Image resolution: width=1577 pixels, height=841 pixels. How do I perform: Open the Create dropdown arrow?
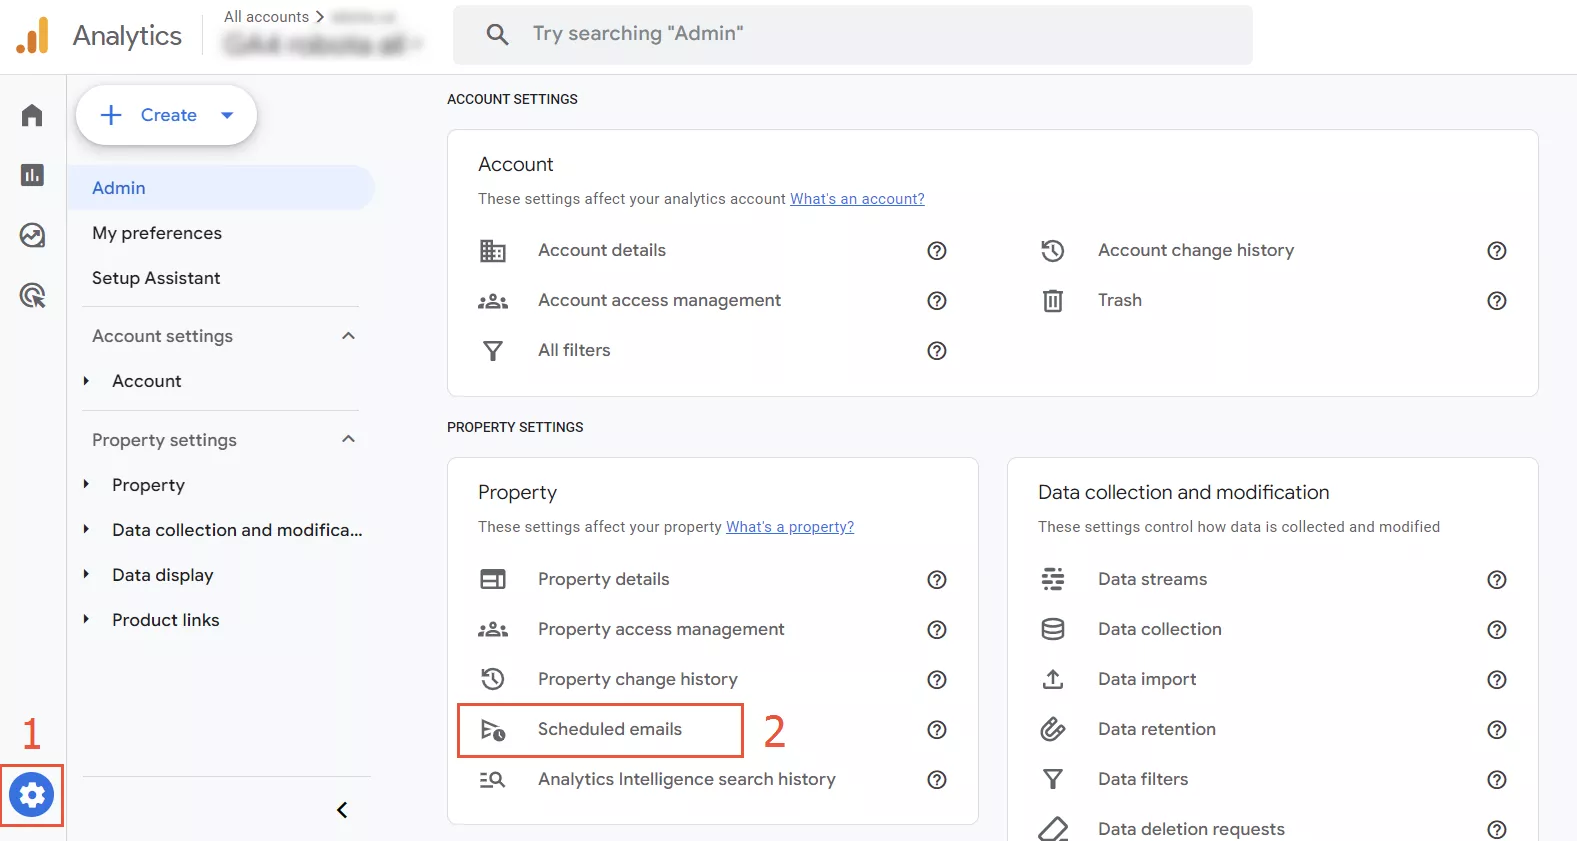(x=227, y=115)
